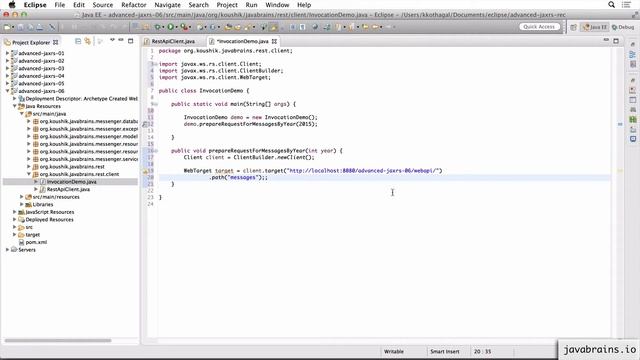Open the Navigate menu
This screenshot has width=640, height=360.
[167, 5]
